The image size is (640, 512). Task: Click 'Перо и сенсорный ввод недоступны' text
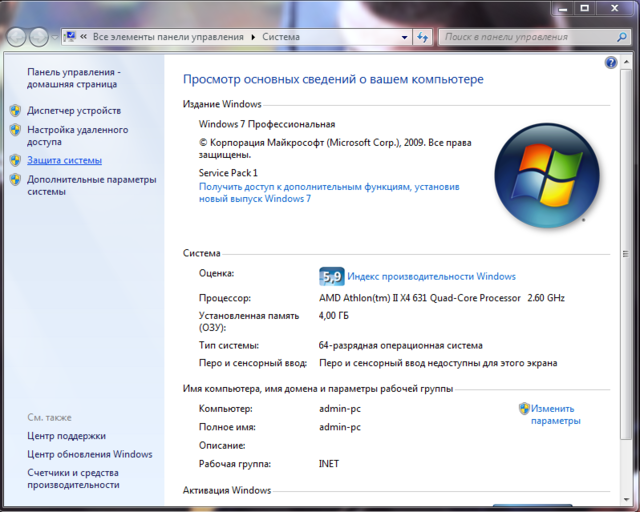pos(438,363)
